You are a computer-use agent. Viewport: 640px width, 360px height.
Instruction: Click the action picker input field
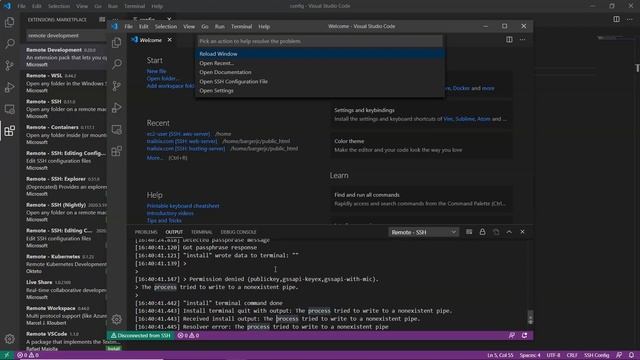coord(320,41)
